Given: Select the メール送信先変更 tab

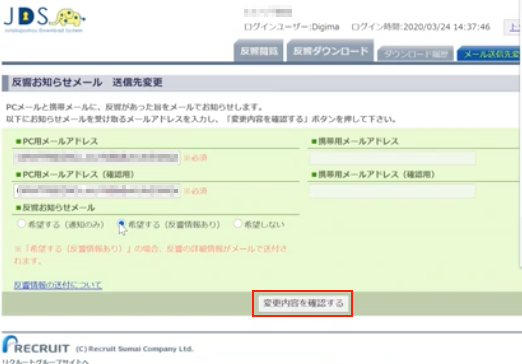Looking at the screenshot, I should [489, 54].
